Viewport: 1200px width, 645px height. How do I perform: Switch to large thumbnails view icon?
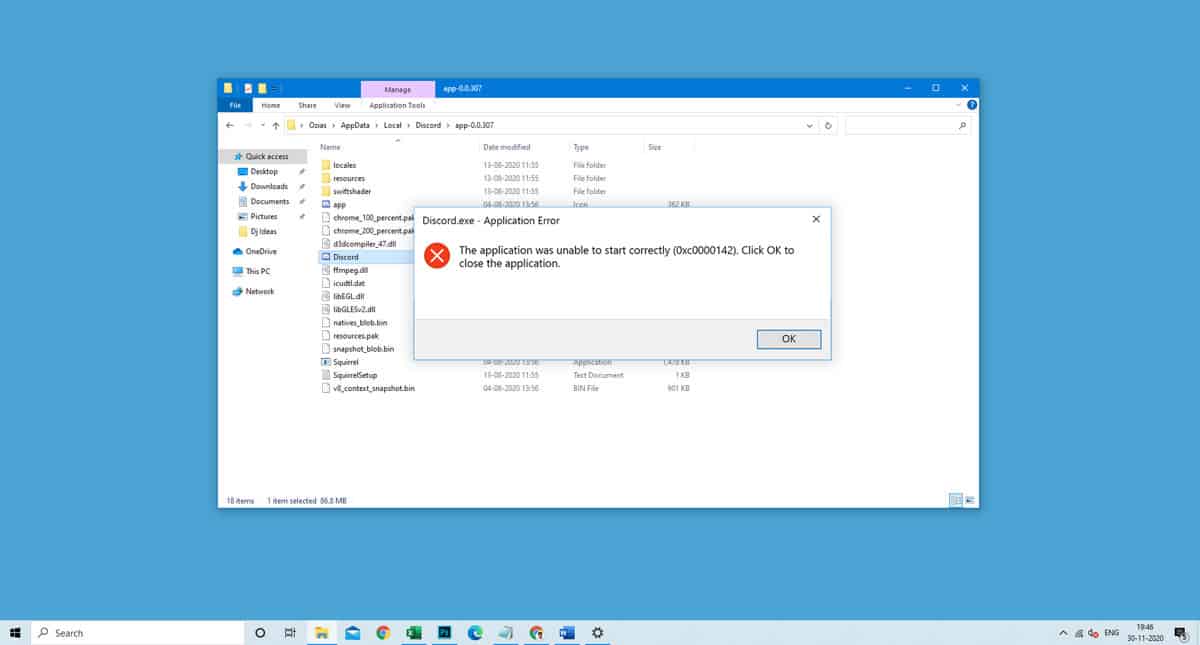click(969, 500)
